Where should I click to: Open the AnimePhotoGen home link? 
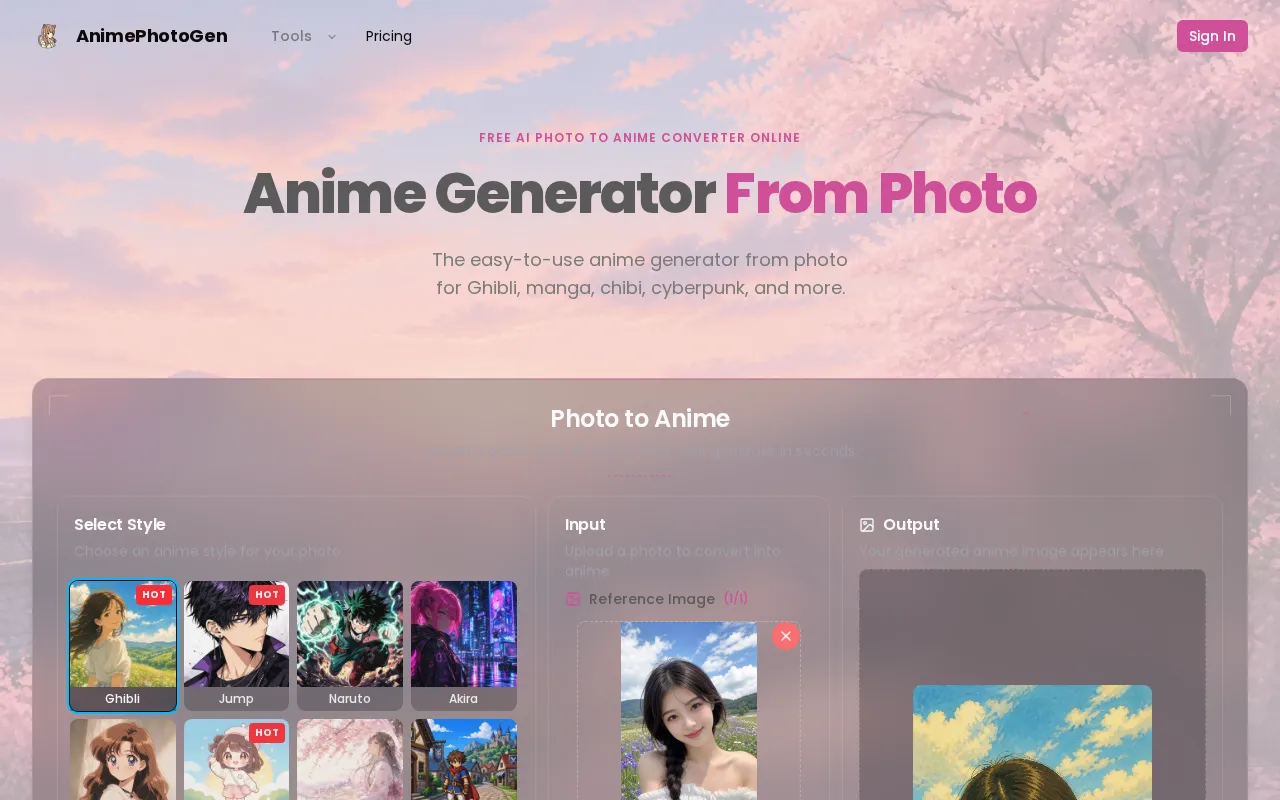point(132,36)
